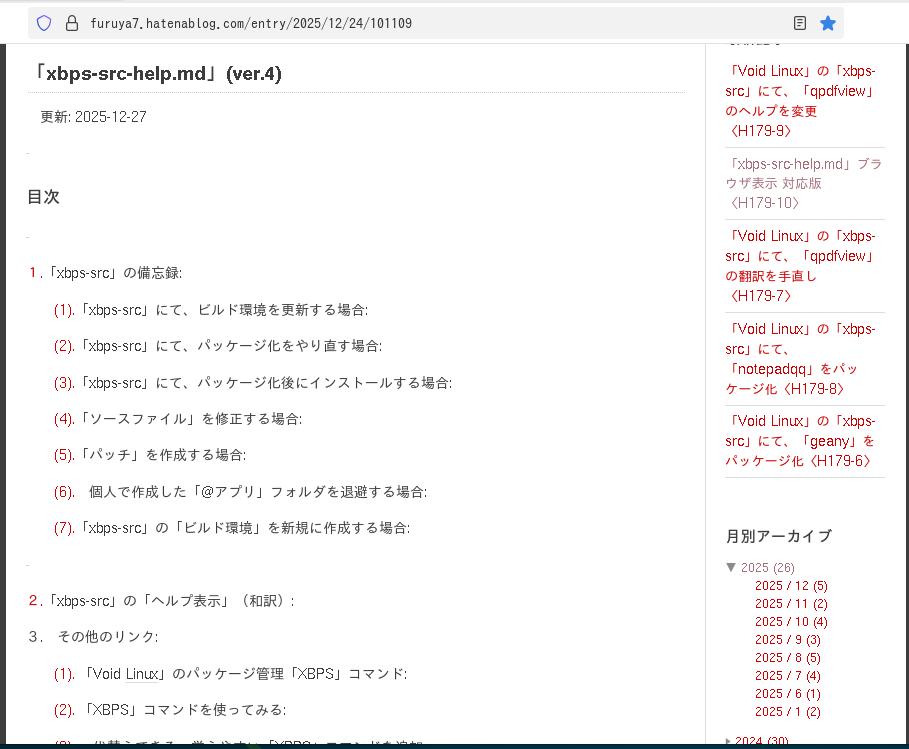Click the 更新: 2025-12-27 date text
The width and height of the screenshot is (909, 749).
coord(93,117)
